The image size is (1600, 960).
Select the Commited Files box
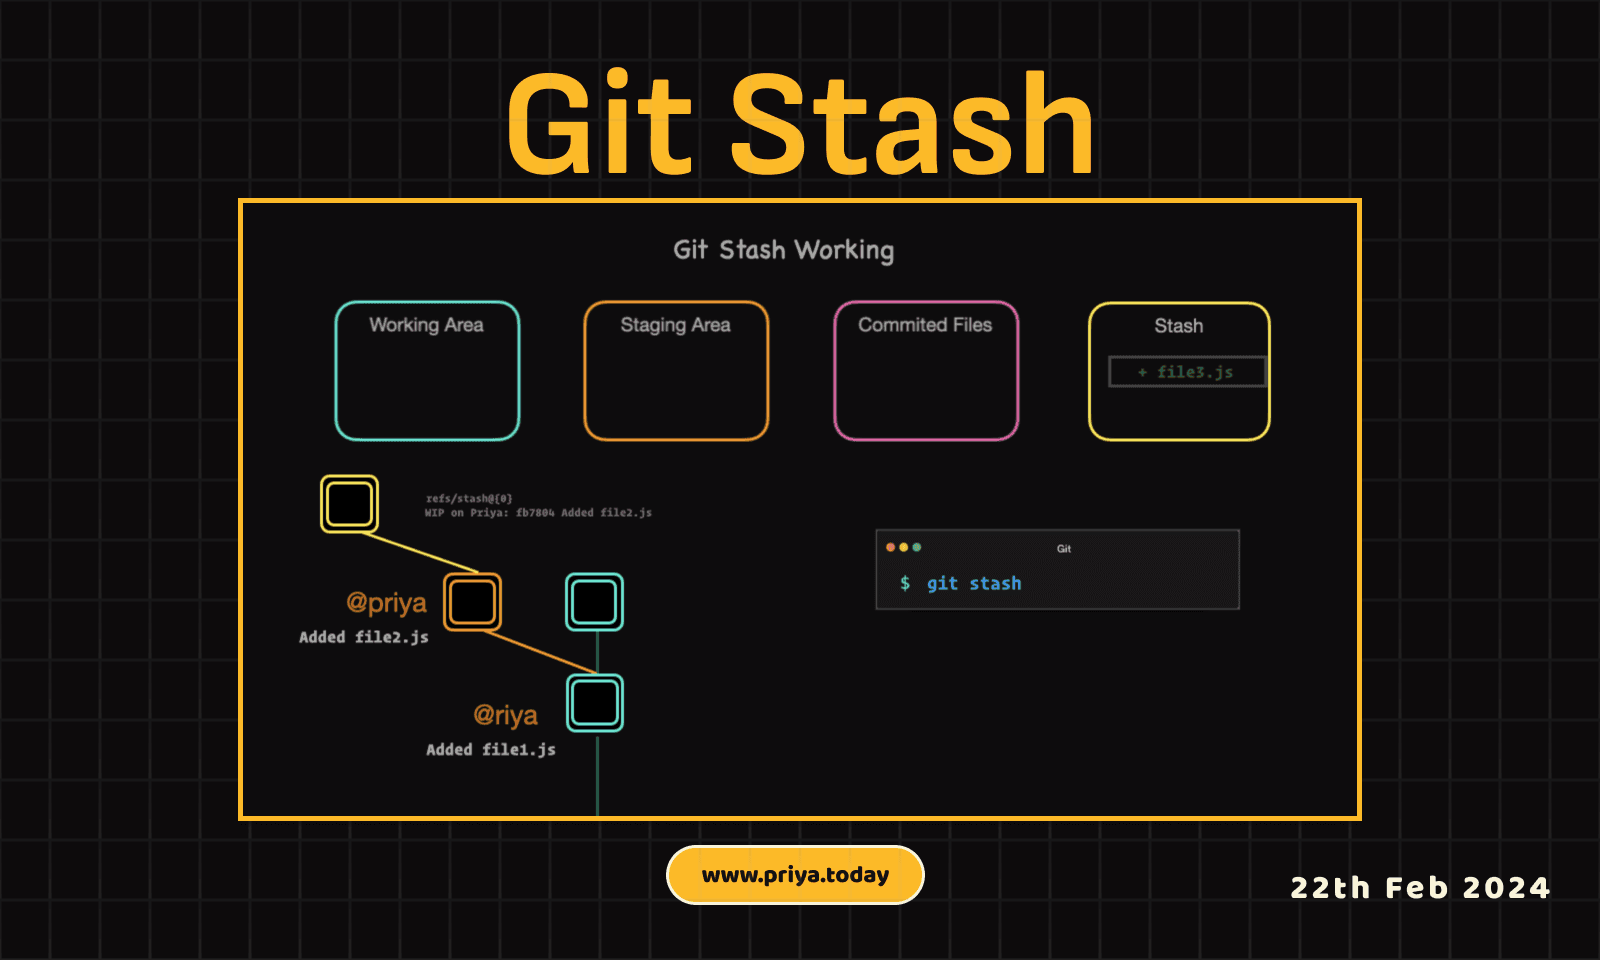coord(926,371)
